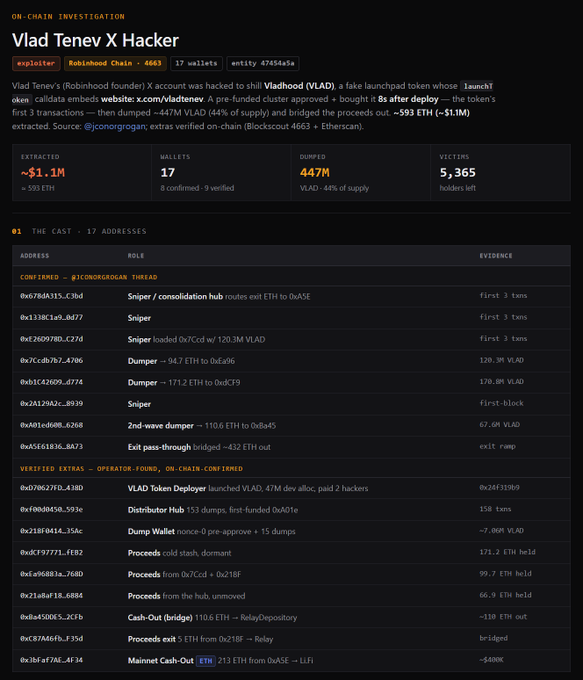The image size is (583, 680).
Task: Click the Distributor Hub role text
Action: (156, 510)
